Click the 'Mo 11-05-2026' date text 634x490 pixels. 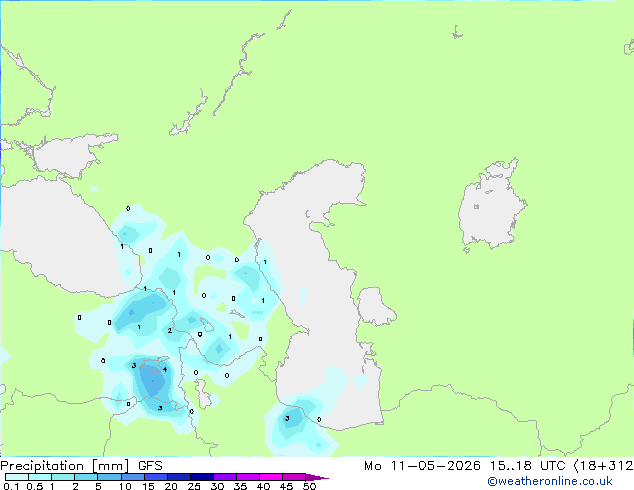(422, 466)
